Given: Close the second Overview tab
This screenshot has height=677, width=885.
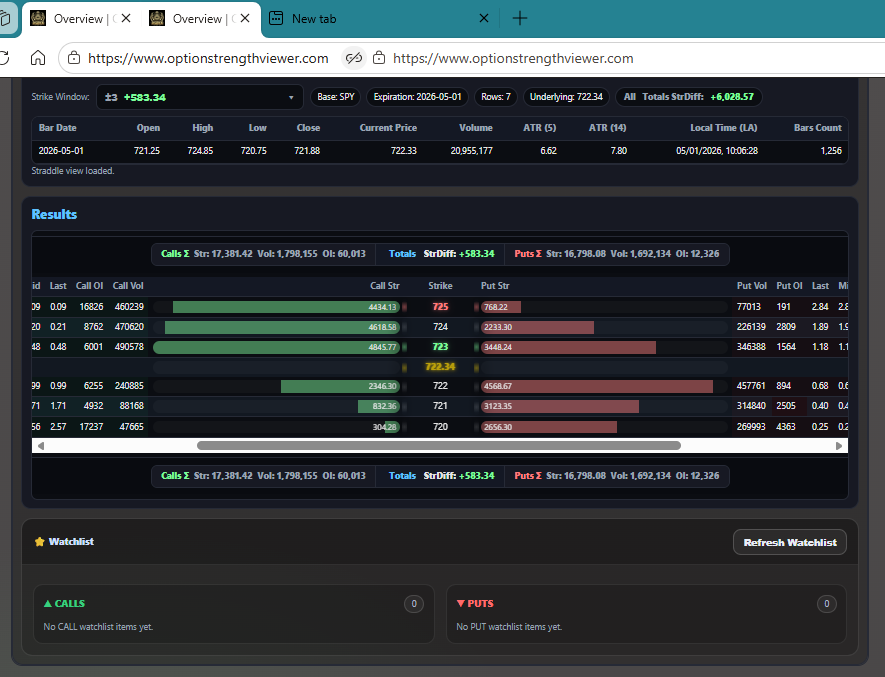Looking at the screenshot, I should (x=245, y=18).
